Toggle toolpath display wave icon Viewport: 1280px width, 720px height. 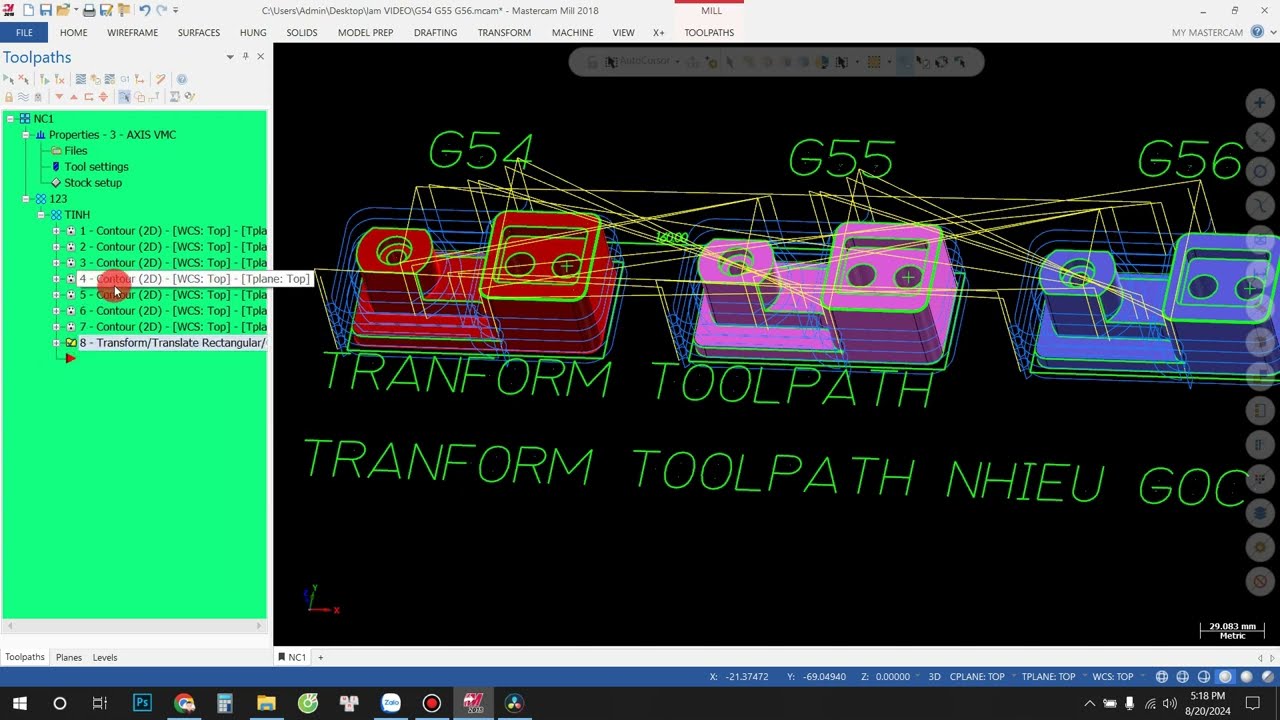tap(23, 97)
